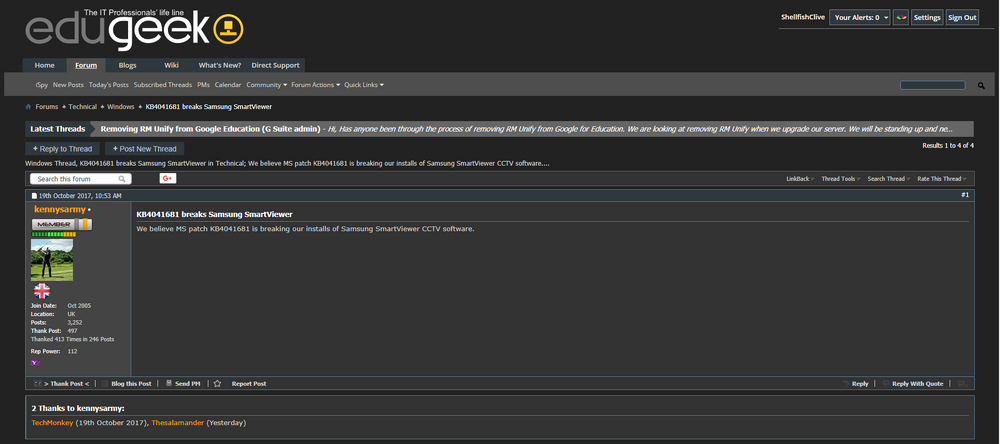Click the EduGeek logo
The height and width of the screenshot is (444, 1000).
point(134,30)
